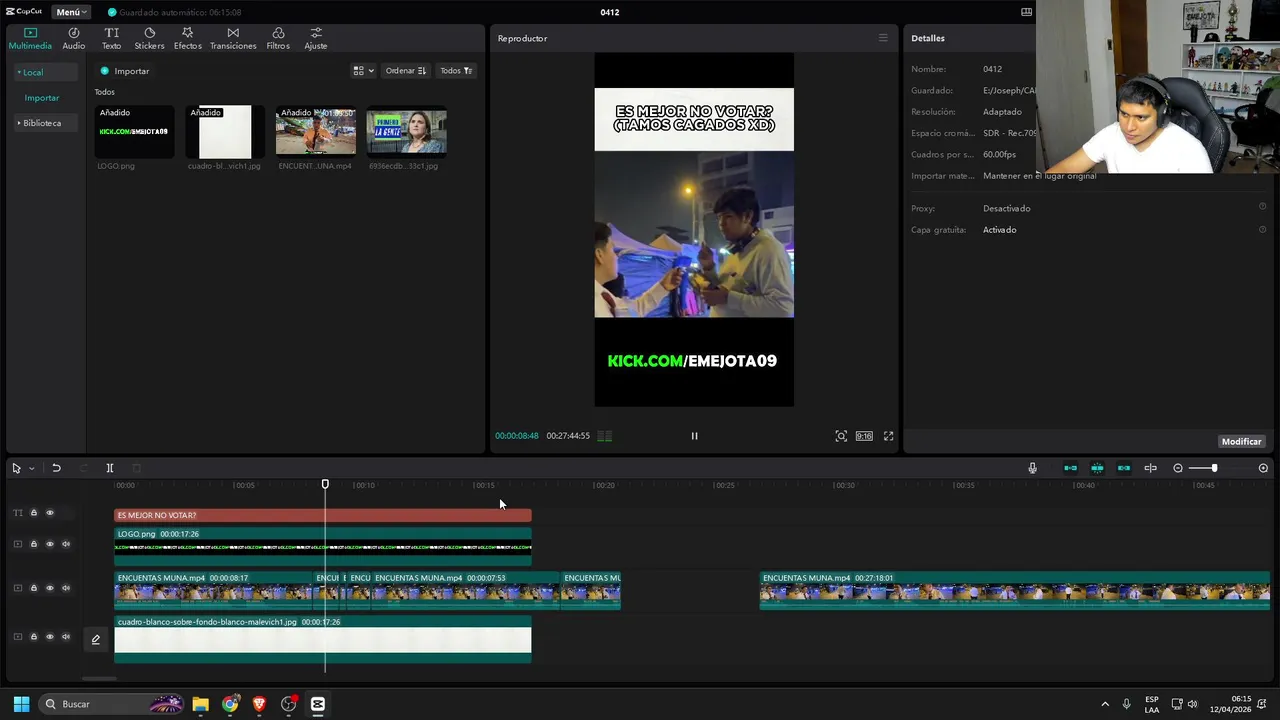This screenshot has height=720, width=1280.
Task: Start voiceover recording with microphone icon
Action: [x=1033, y=468]
